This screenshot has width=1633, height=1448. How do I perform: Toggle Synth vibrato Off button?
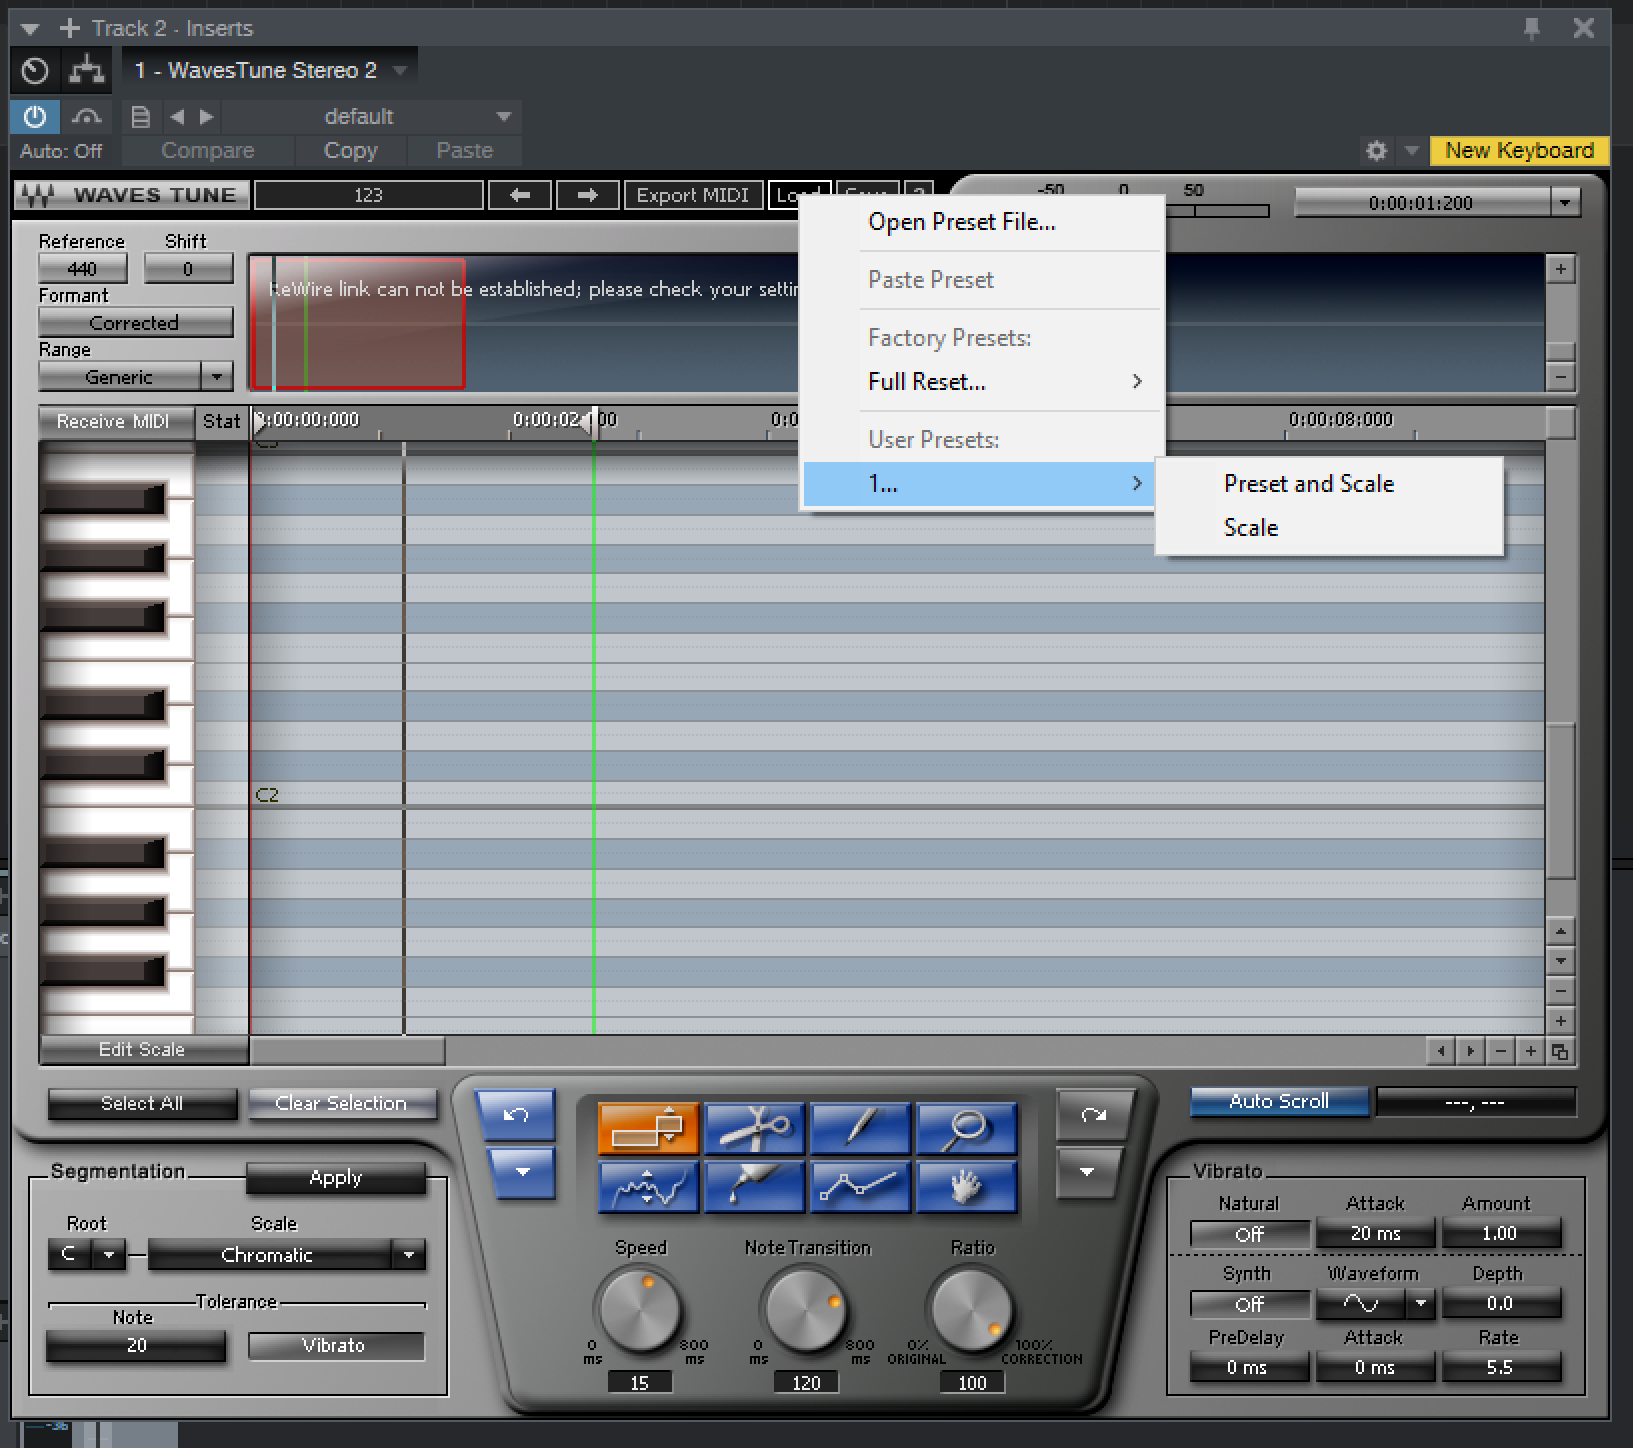click(x=1249, y=1304)
